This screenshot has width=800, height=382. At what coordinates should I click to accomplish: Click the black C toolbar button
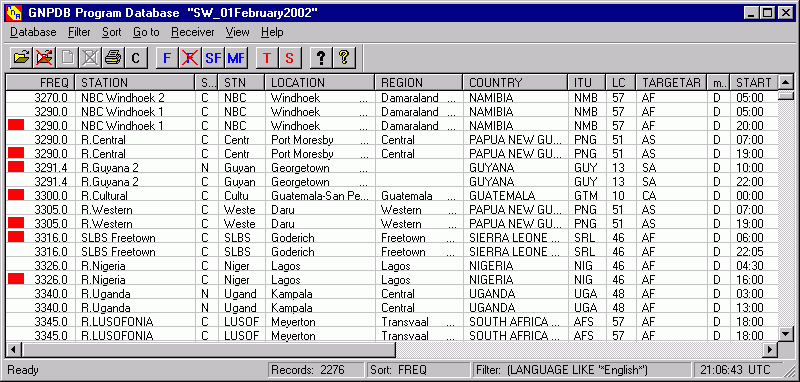(135, 58)
